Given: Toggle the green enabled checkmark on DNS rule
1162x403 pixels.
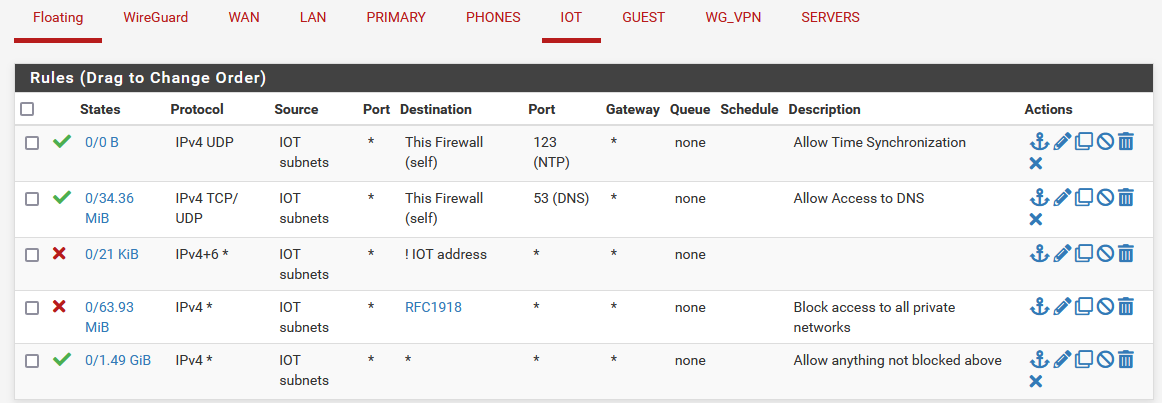Looking at the screenshot, I should [x=62, y=197].
